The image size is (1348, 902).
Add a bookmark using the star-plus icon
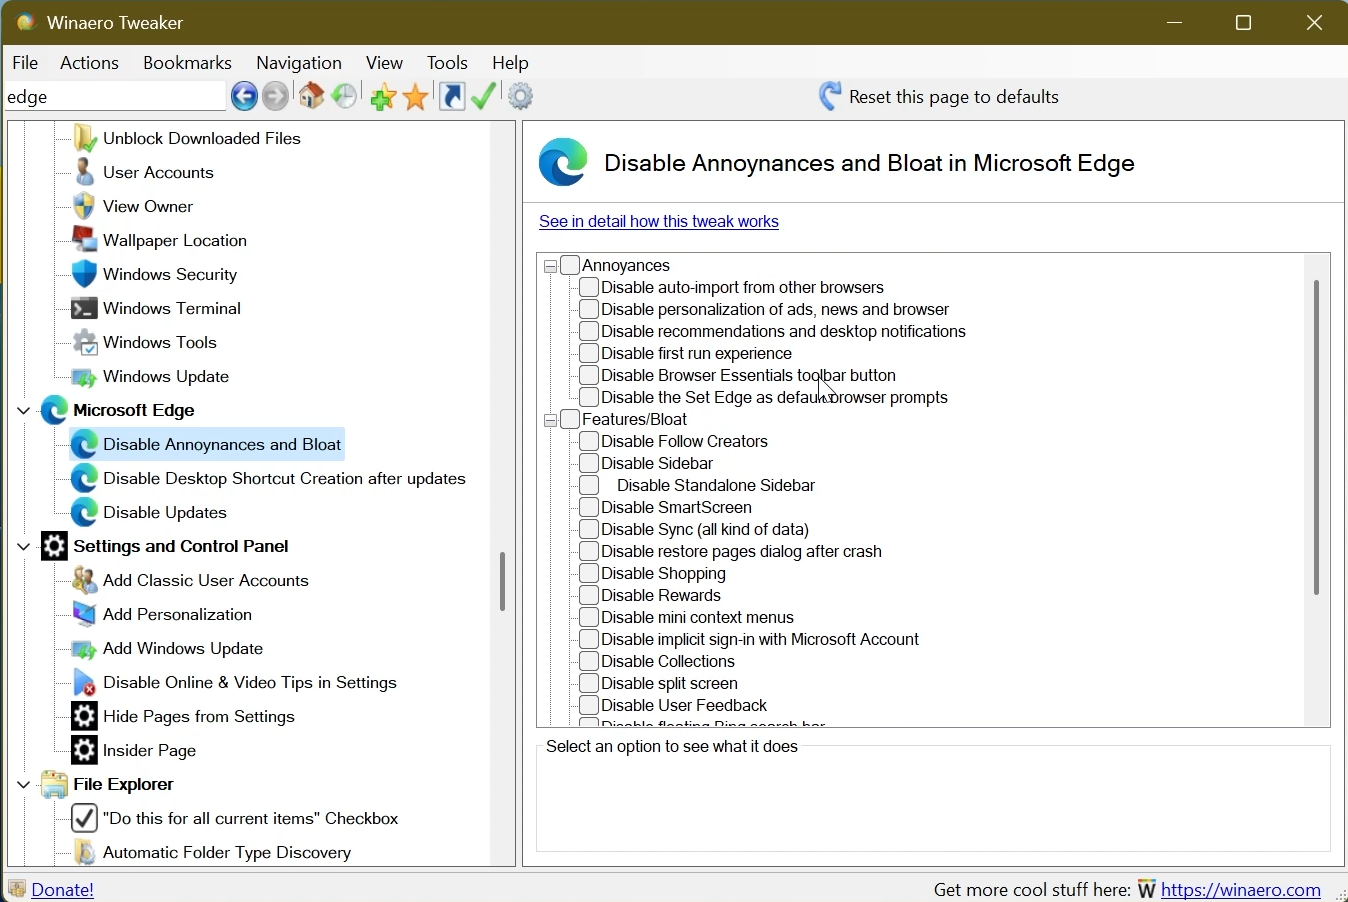382,96
